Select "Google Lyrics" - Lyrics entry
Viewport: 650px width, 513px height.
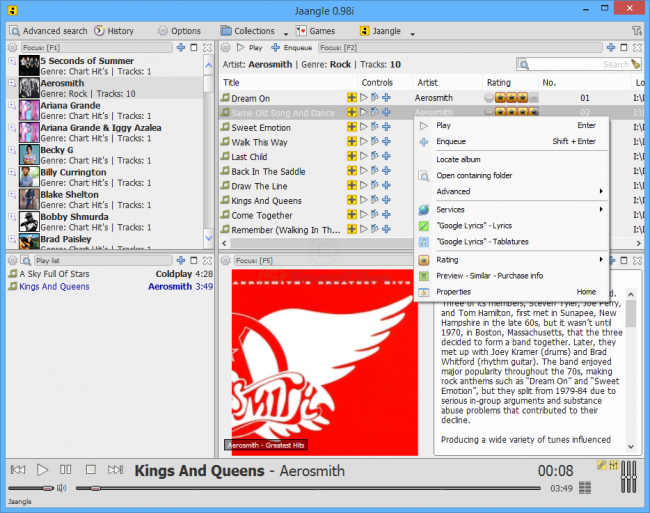click(x=512, y=226)
